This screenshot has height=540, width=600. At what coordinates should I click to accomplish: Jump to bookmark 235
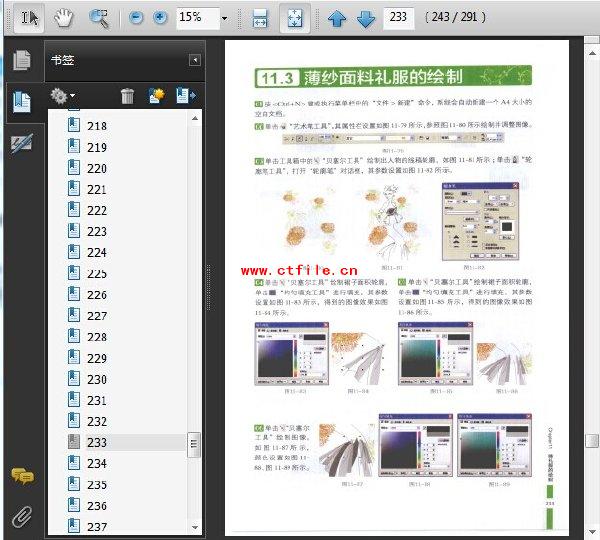click(97, 484)
